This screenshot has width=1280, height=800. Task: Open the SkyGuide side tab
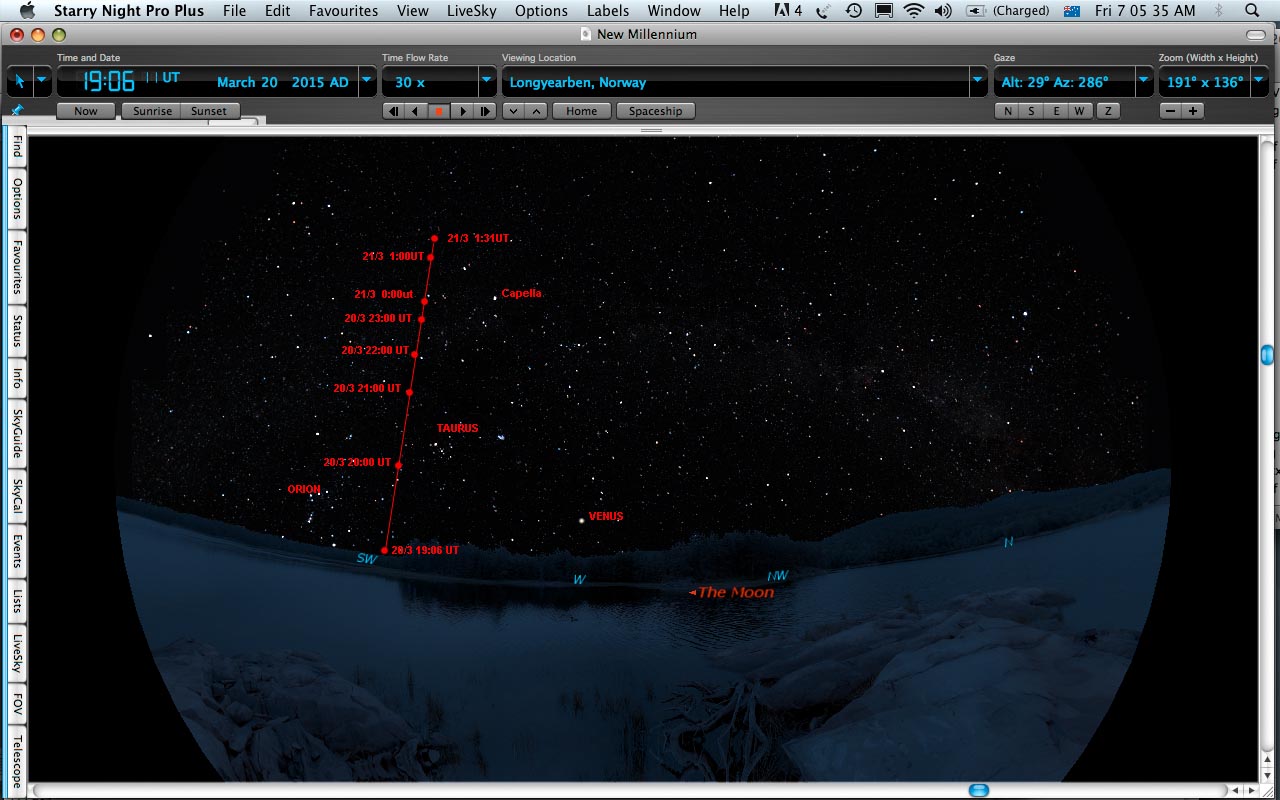pyautogui.click(x=17, y=432)
